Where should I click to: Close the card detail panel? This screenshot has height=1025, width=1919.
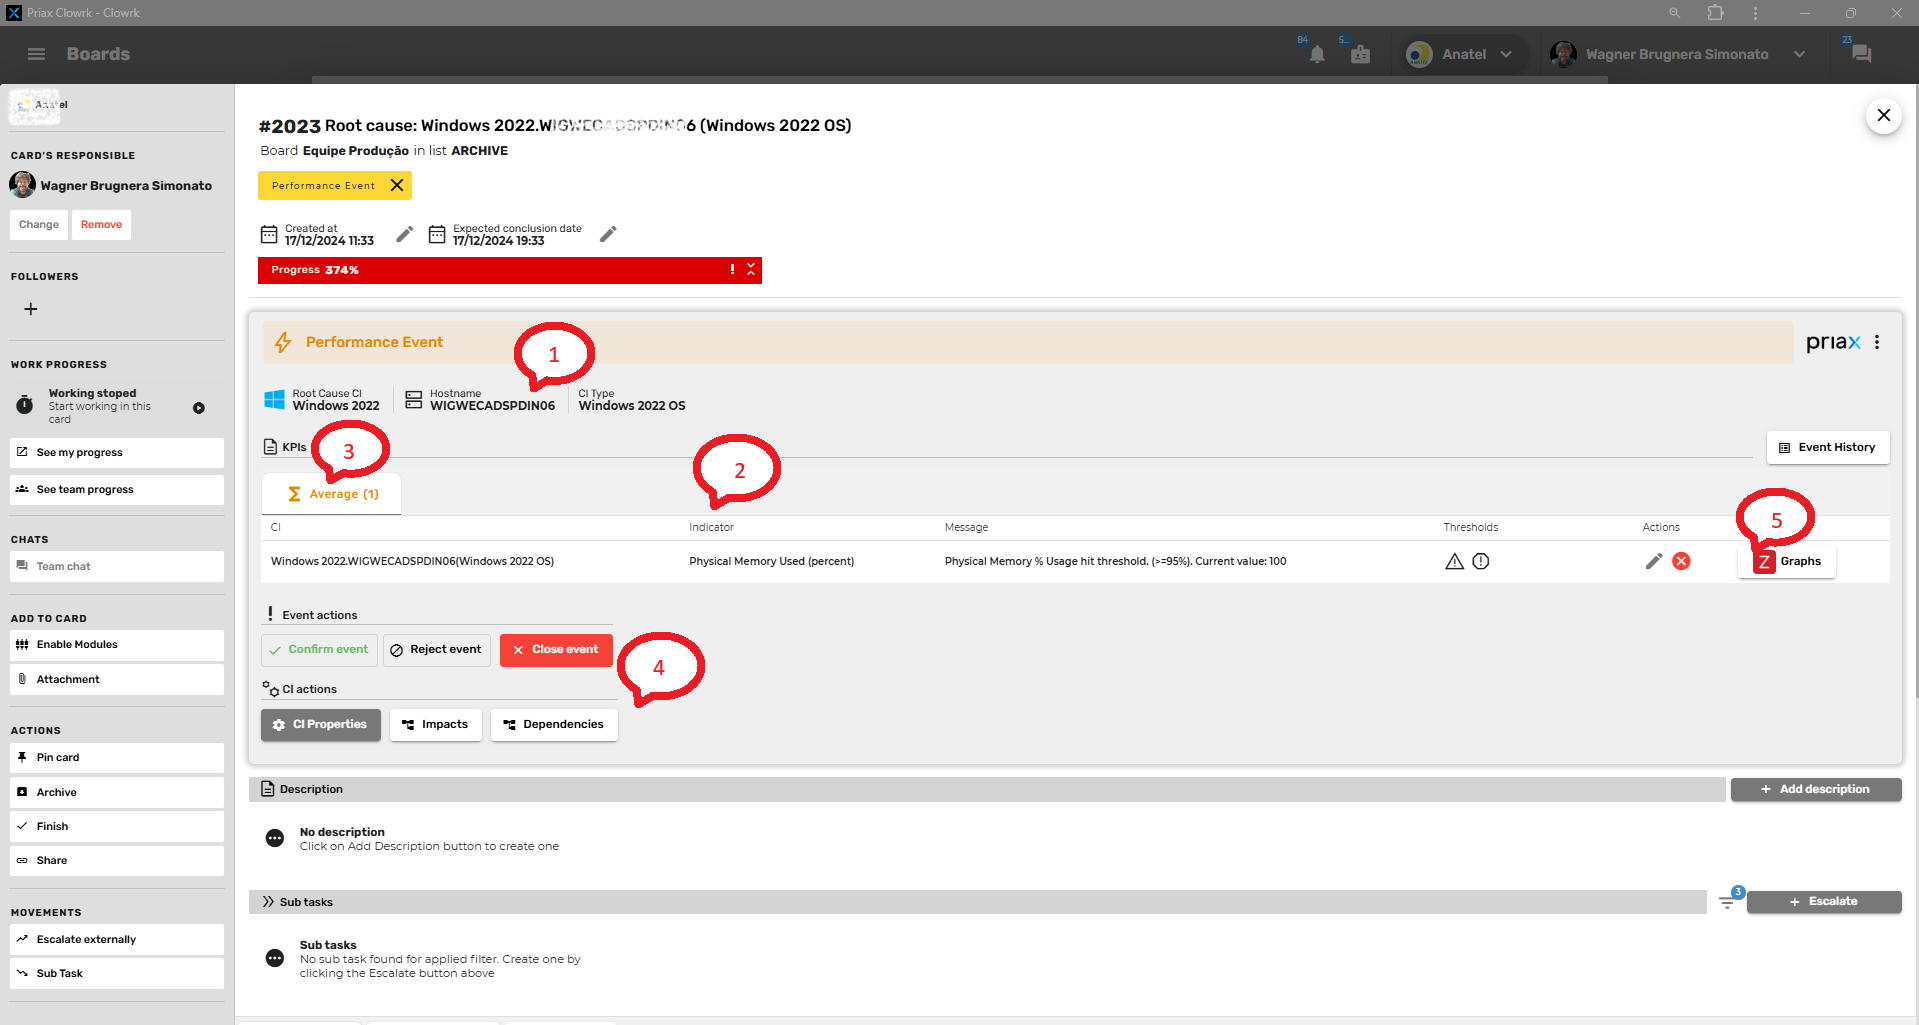point(1883,115)
